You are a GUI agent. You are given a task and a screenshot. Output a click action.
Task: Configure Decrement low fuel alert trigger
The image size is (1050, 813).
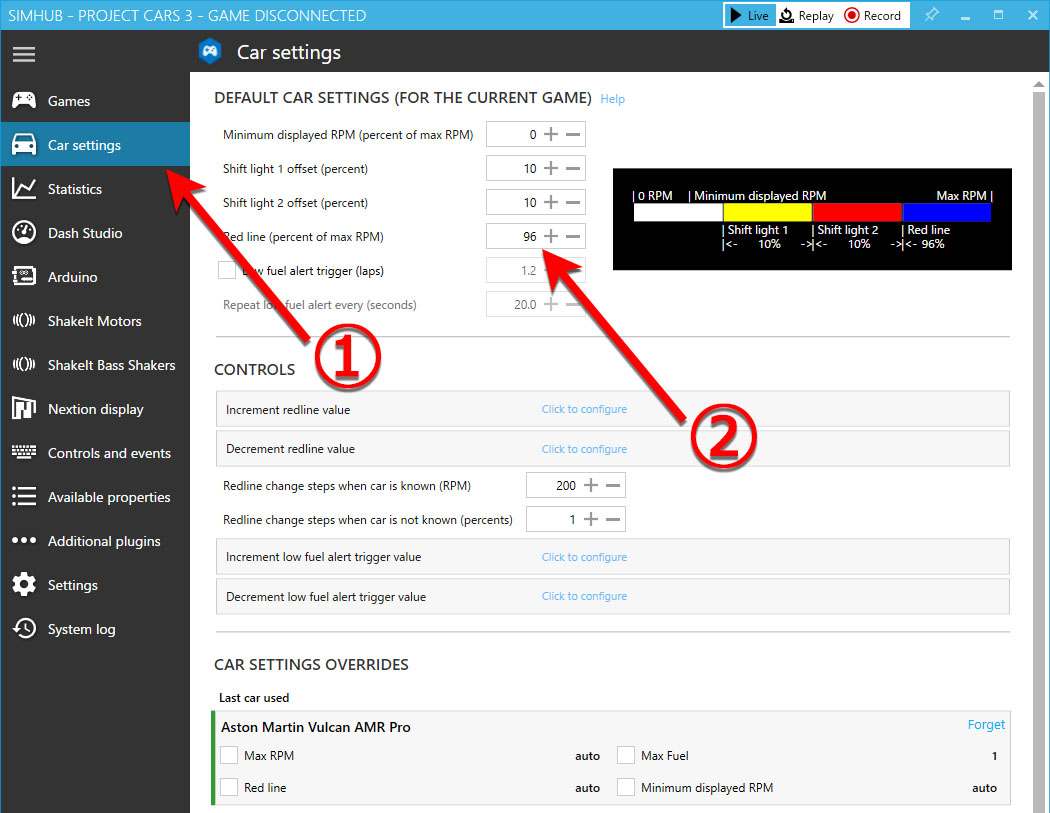click(x=584, y=596)
